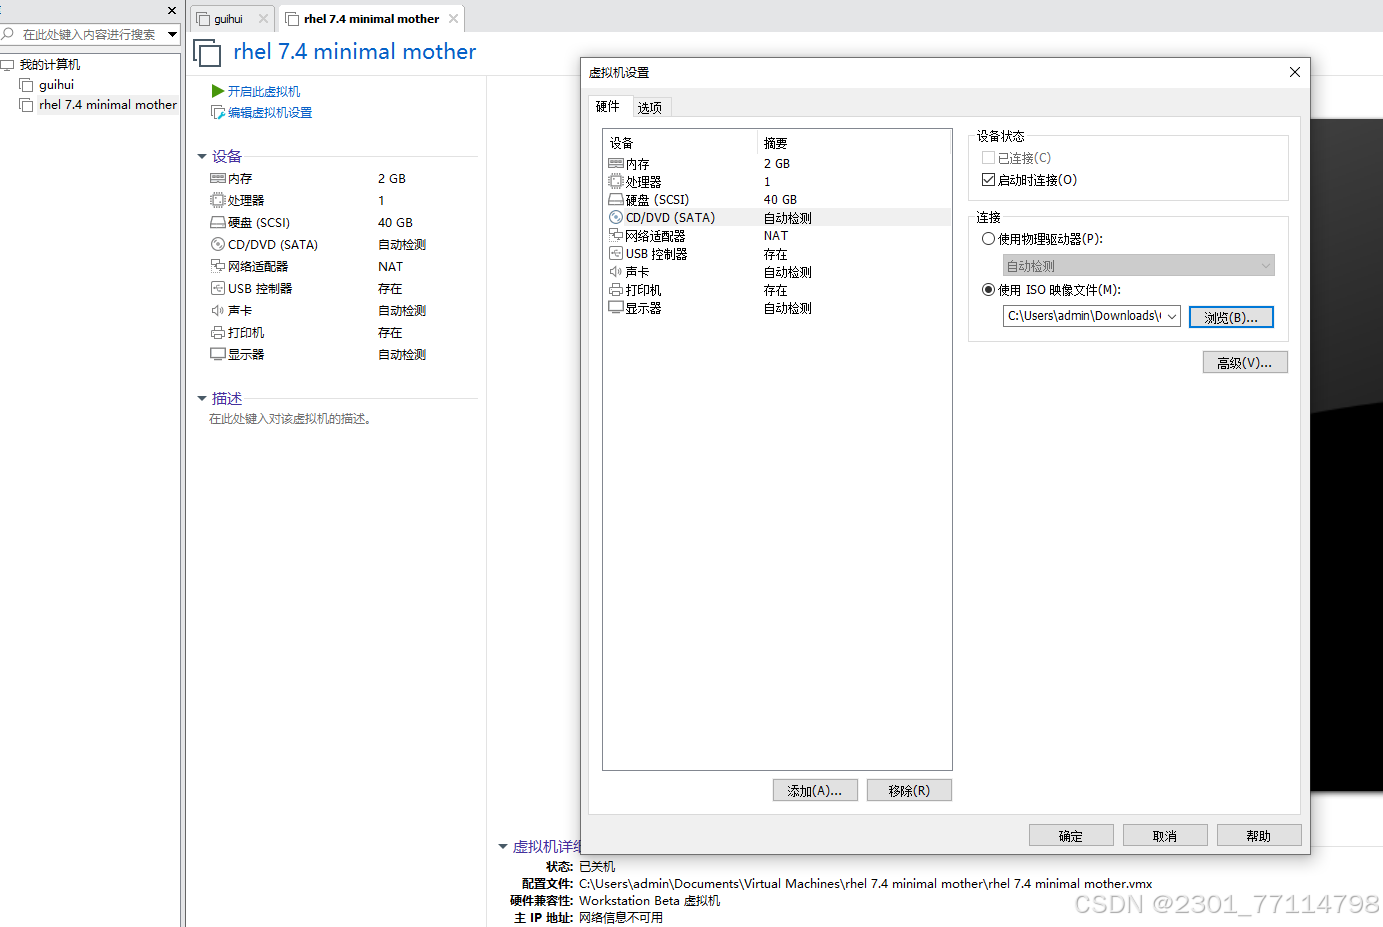1383x927 pixels.
Task: Click the 40 GB summary value in dialog
Action: [x=780, y=200]
